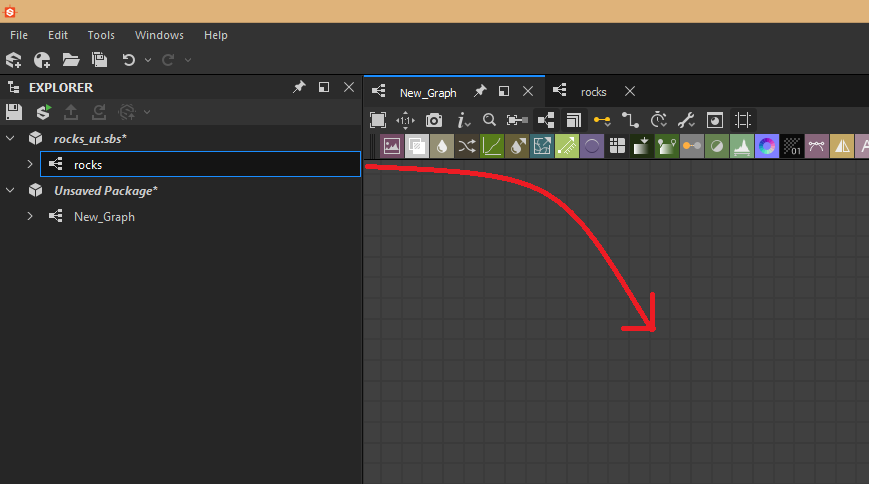Viewport: 869px width, 484px height.
Task: Click the Explorer publish package icon
Action: point(127,112)
